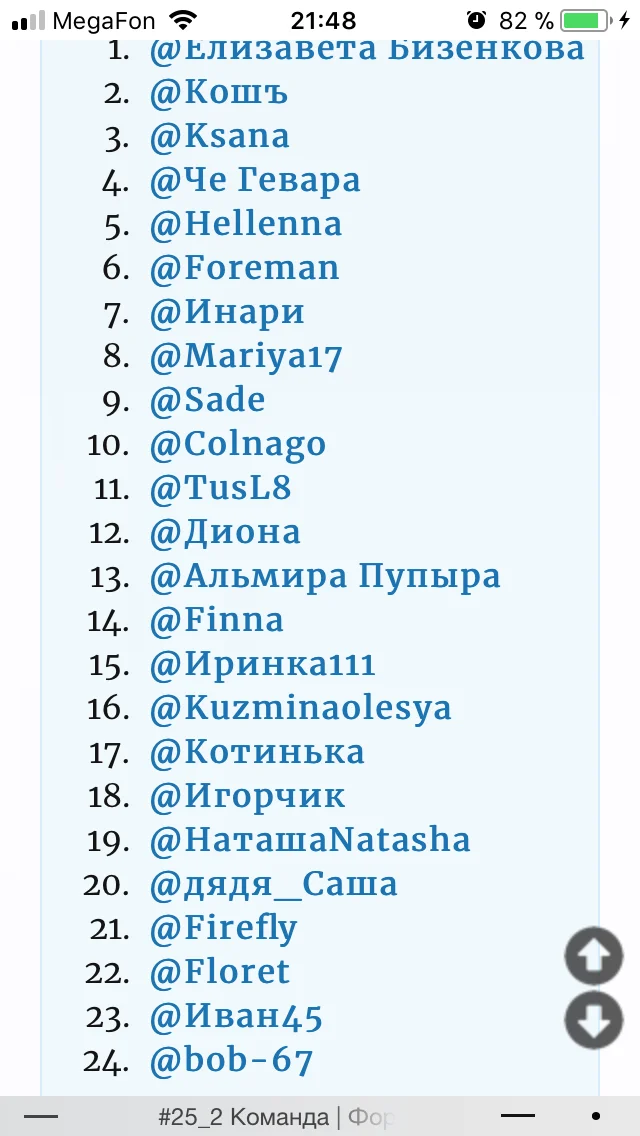Select the @Foreman mention
The height and width of the screenshot is (1136, 640).
click(x=245, y=269)
